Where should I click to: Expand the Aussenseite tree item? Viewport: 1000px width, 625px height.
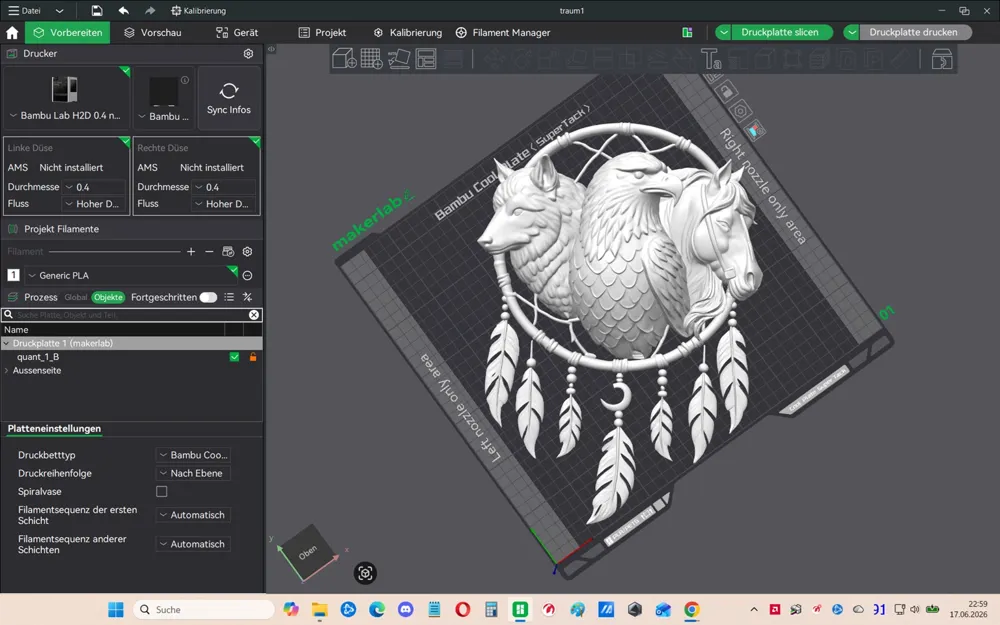point(6,371)
